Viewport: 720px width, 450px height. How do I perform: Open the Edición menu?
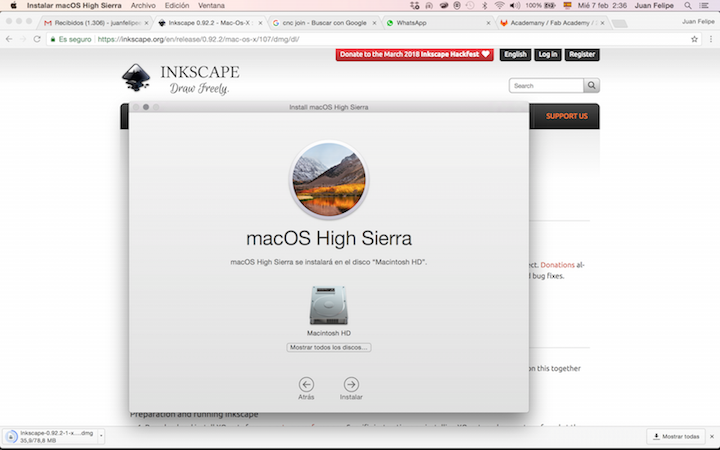click(x=177, y=6)
